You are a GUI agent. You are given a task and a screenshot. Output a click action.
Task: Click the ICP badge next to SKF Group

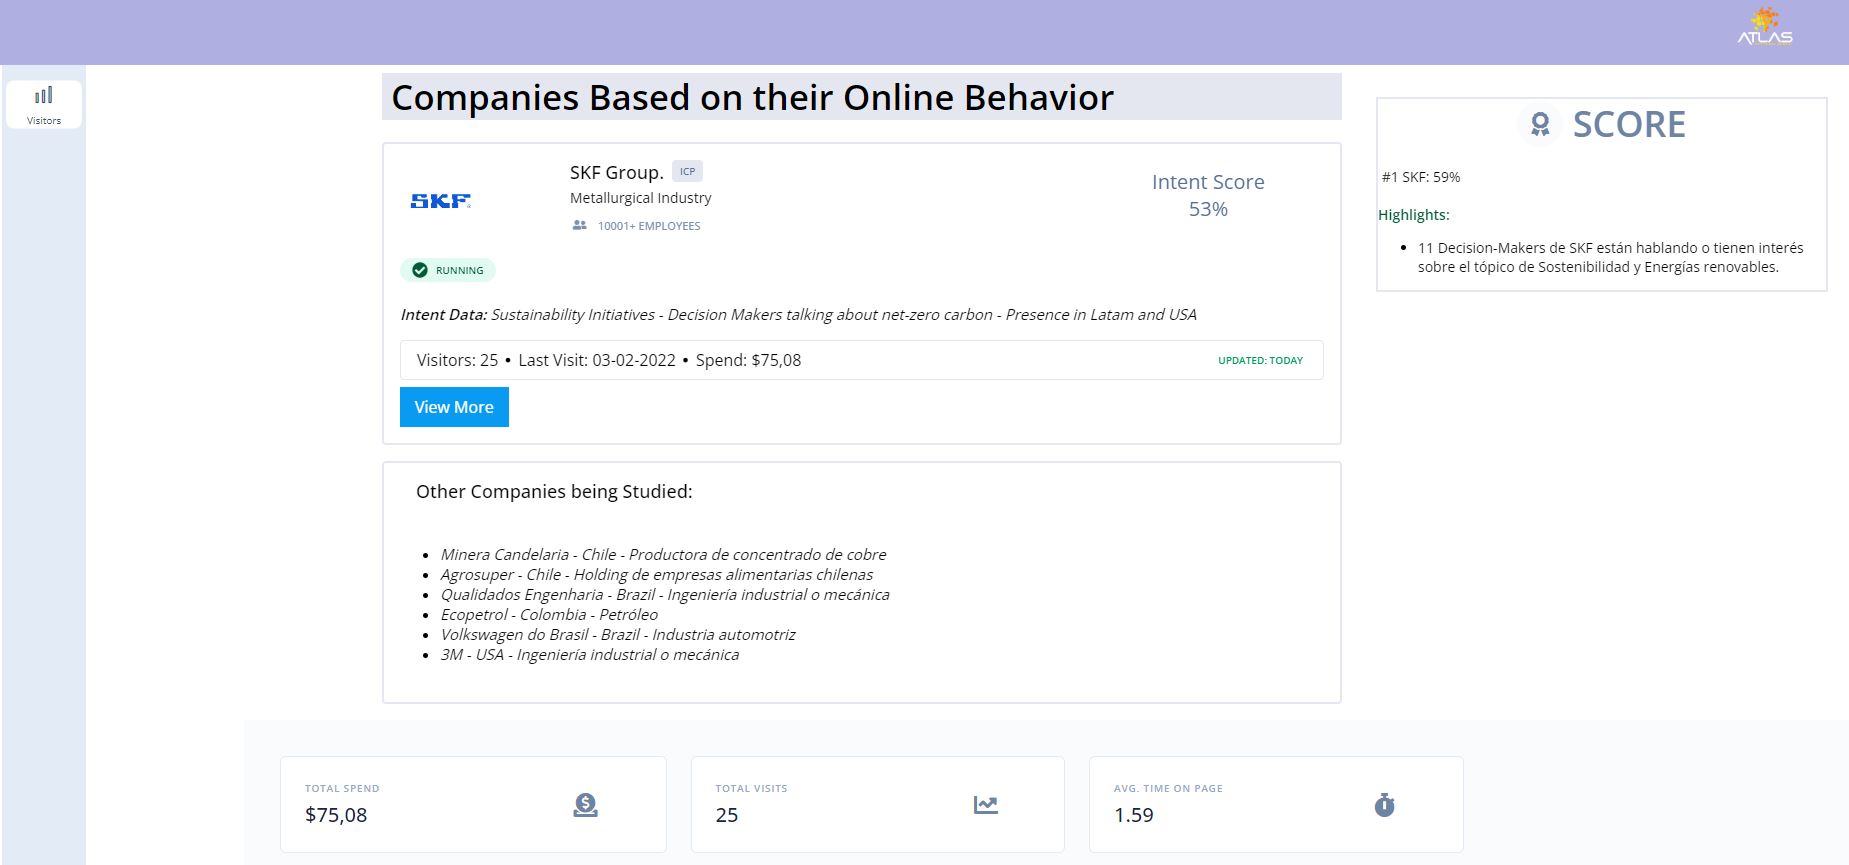(687, 171)
